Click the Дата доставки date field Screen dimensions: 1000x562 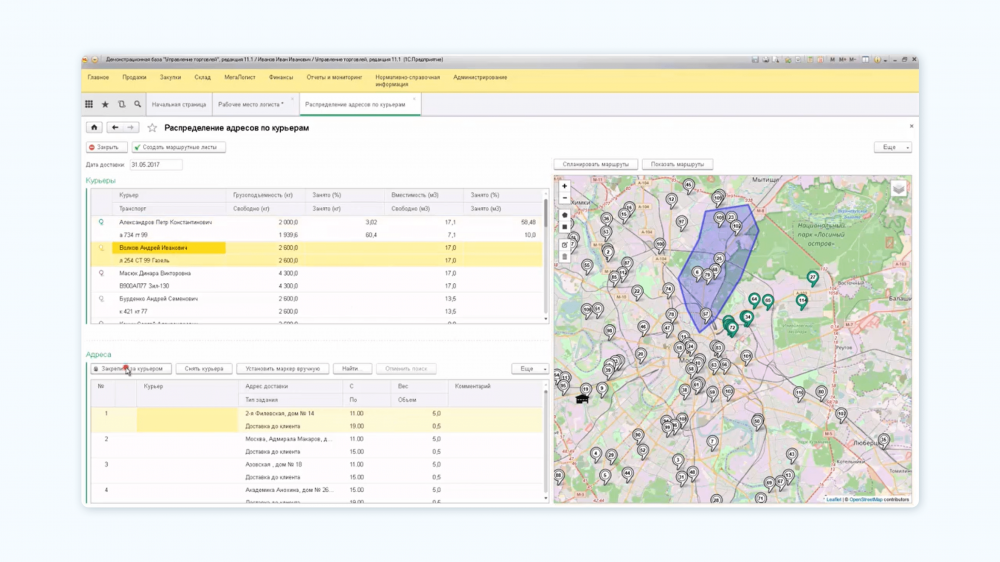(x=156, y=164)
